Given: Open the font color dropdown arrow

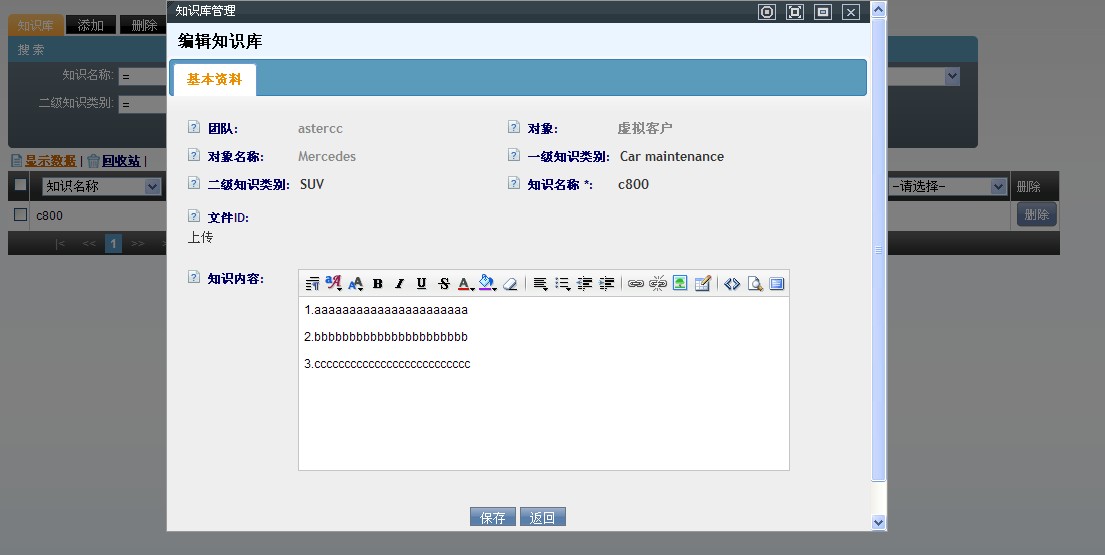Looking at the screenshot, I should pyautogui.click(x=472, y=287).
